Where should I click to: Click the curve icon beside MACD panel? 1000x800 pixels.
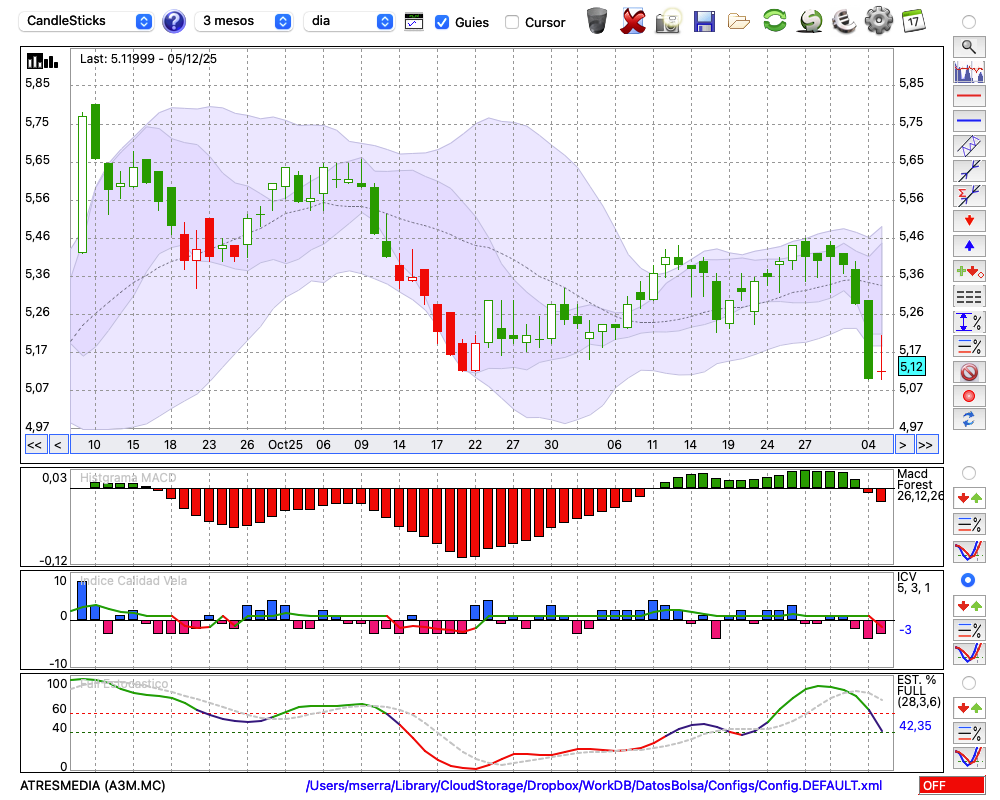click(x=969, y=551)
